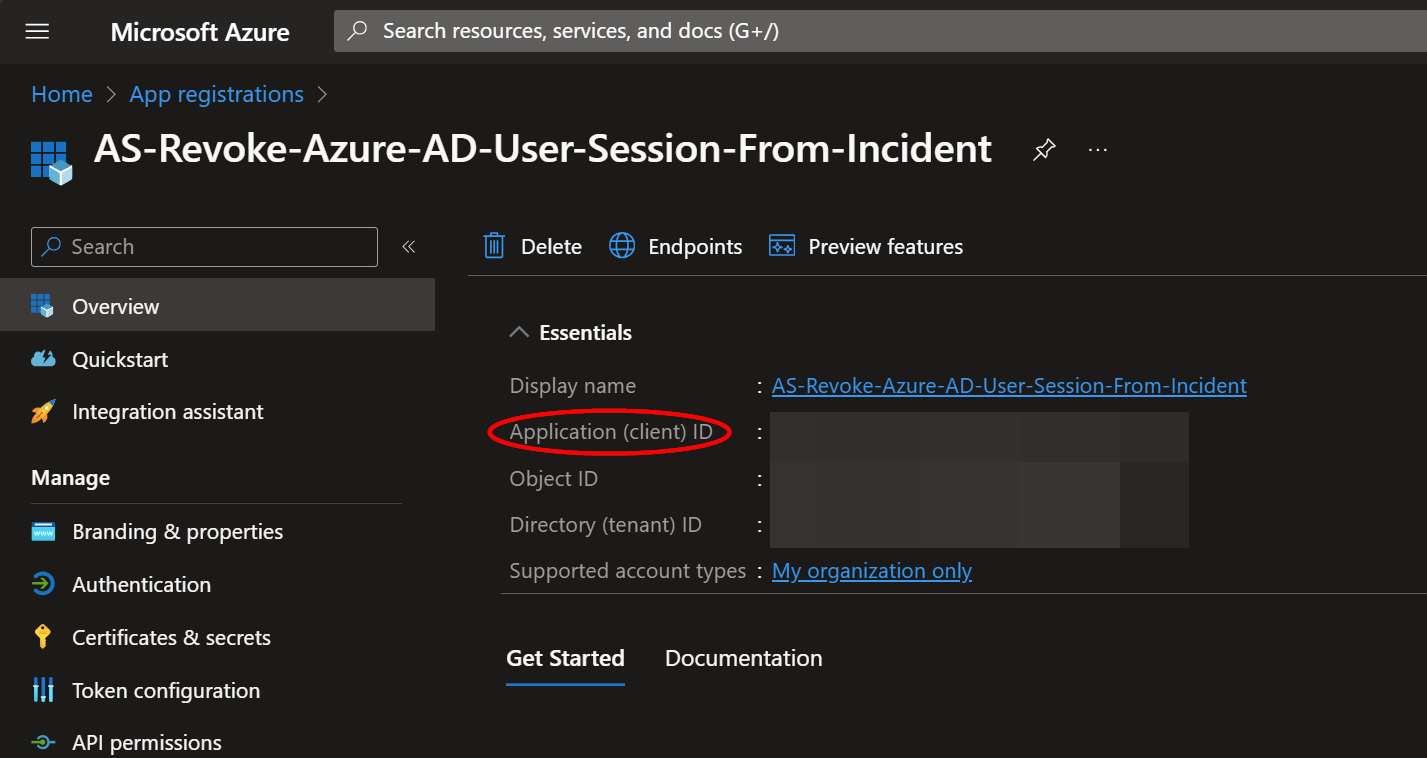The height and width of the screenshot is (758, 1427).
Task: Click the page title AS-Revoke-Azure-AD-User-Session-From-Incident
Action: click(543, 149)
